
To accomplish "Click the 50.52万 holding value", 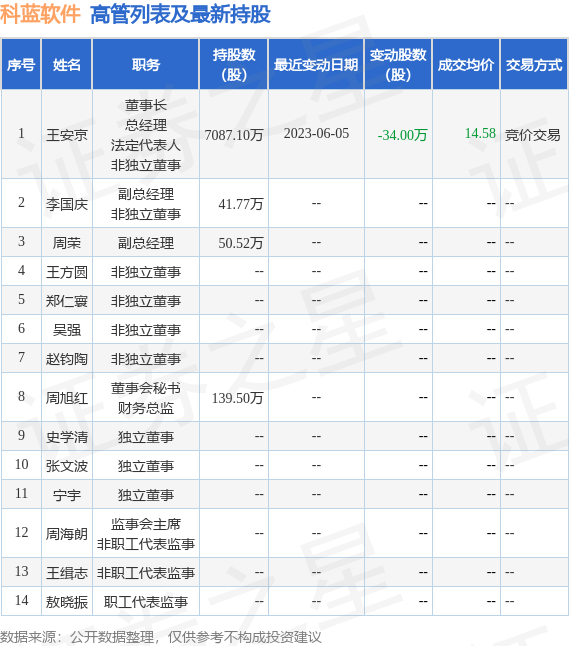I will 241,243.
